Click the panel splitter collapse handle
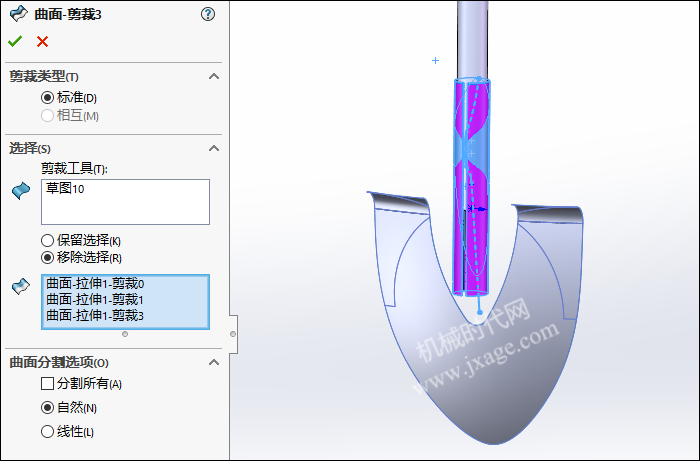 233,334
